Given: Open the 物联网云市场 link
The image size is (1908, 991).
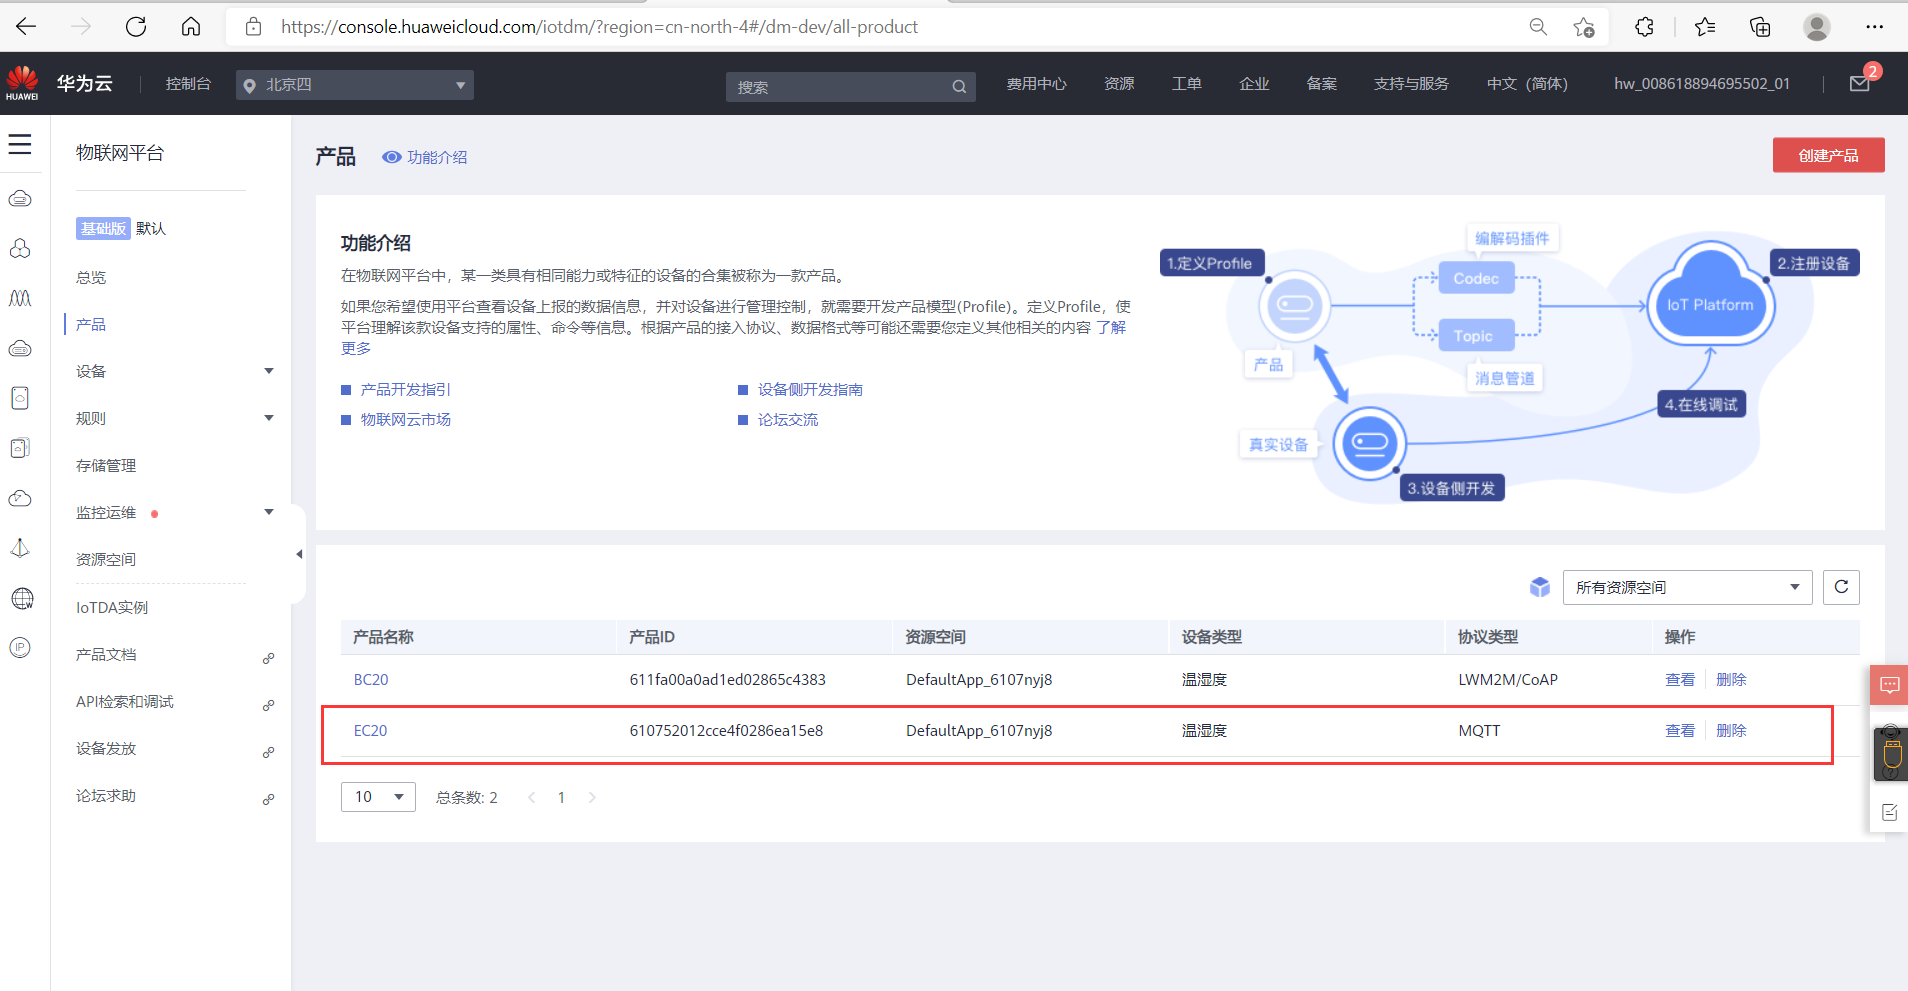Looking at the screenshot, I should 406,419.
